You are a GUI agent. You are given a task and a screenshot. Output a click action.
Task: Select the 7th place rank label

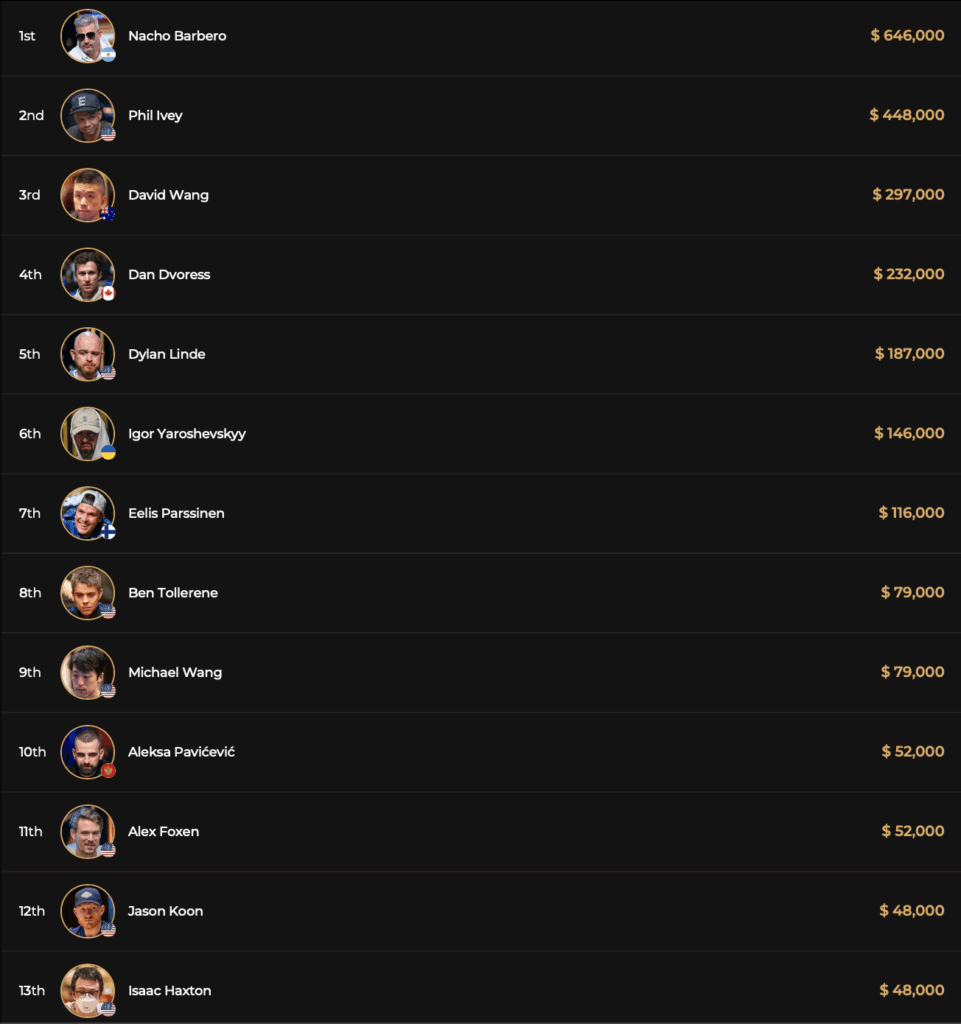pyautogui.click(x=30, y=513)
